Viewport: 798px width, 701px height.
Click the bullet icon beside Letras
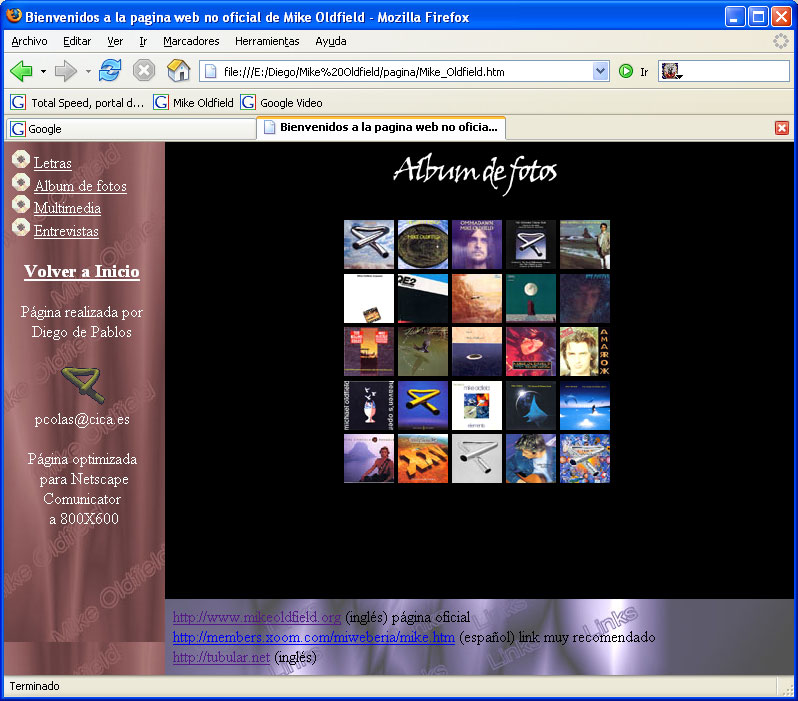point(20,159)
